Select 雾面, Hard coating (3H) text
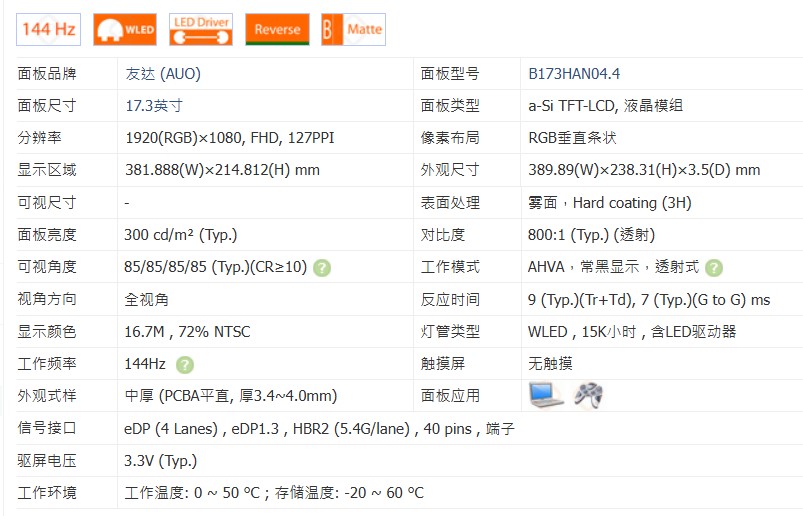803x516 pixels. (x=609, y=203)
